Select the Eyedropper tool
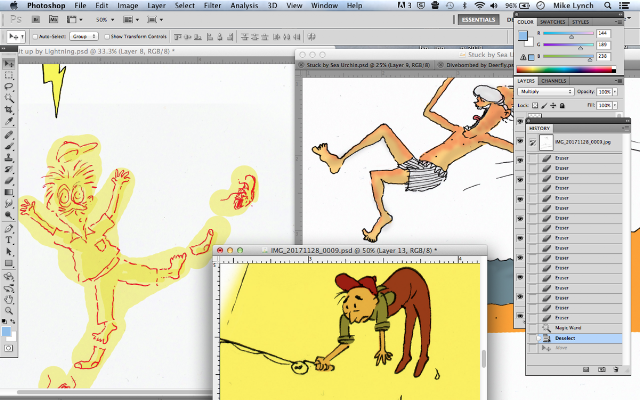640x400 pixels. click(9, 121)
